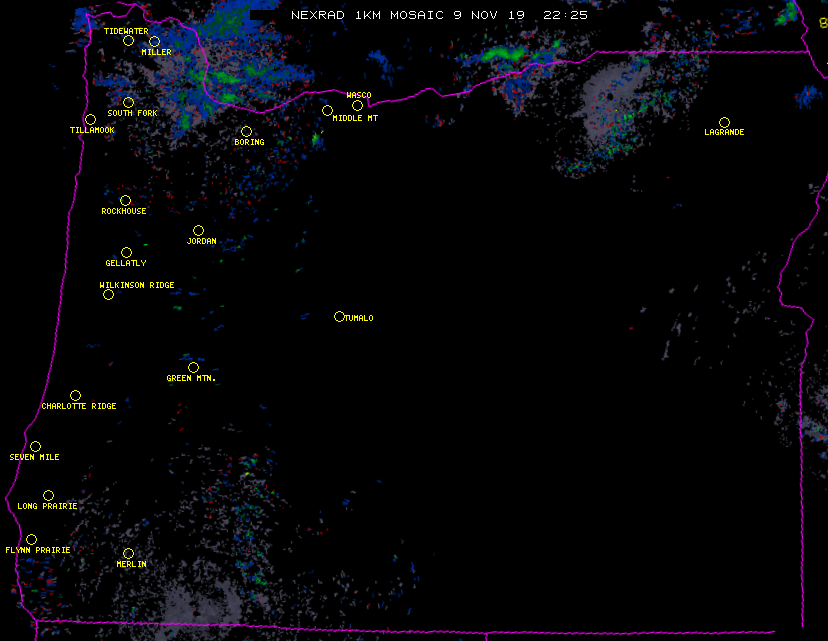The image size is (828, 641).
Task: Select the Miller station circle marker
Action: click(x=154, y=41)
